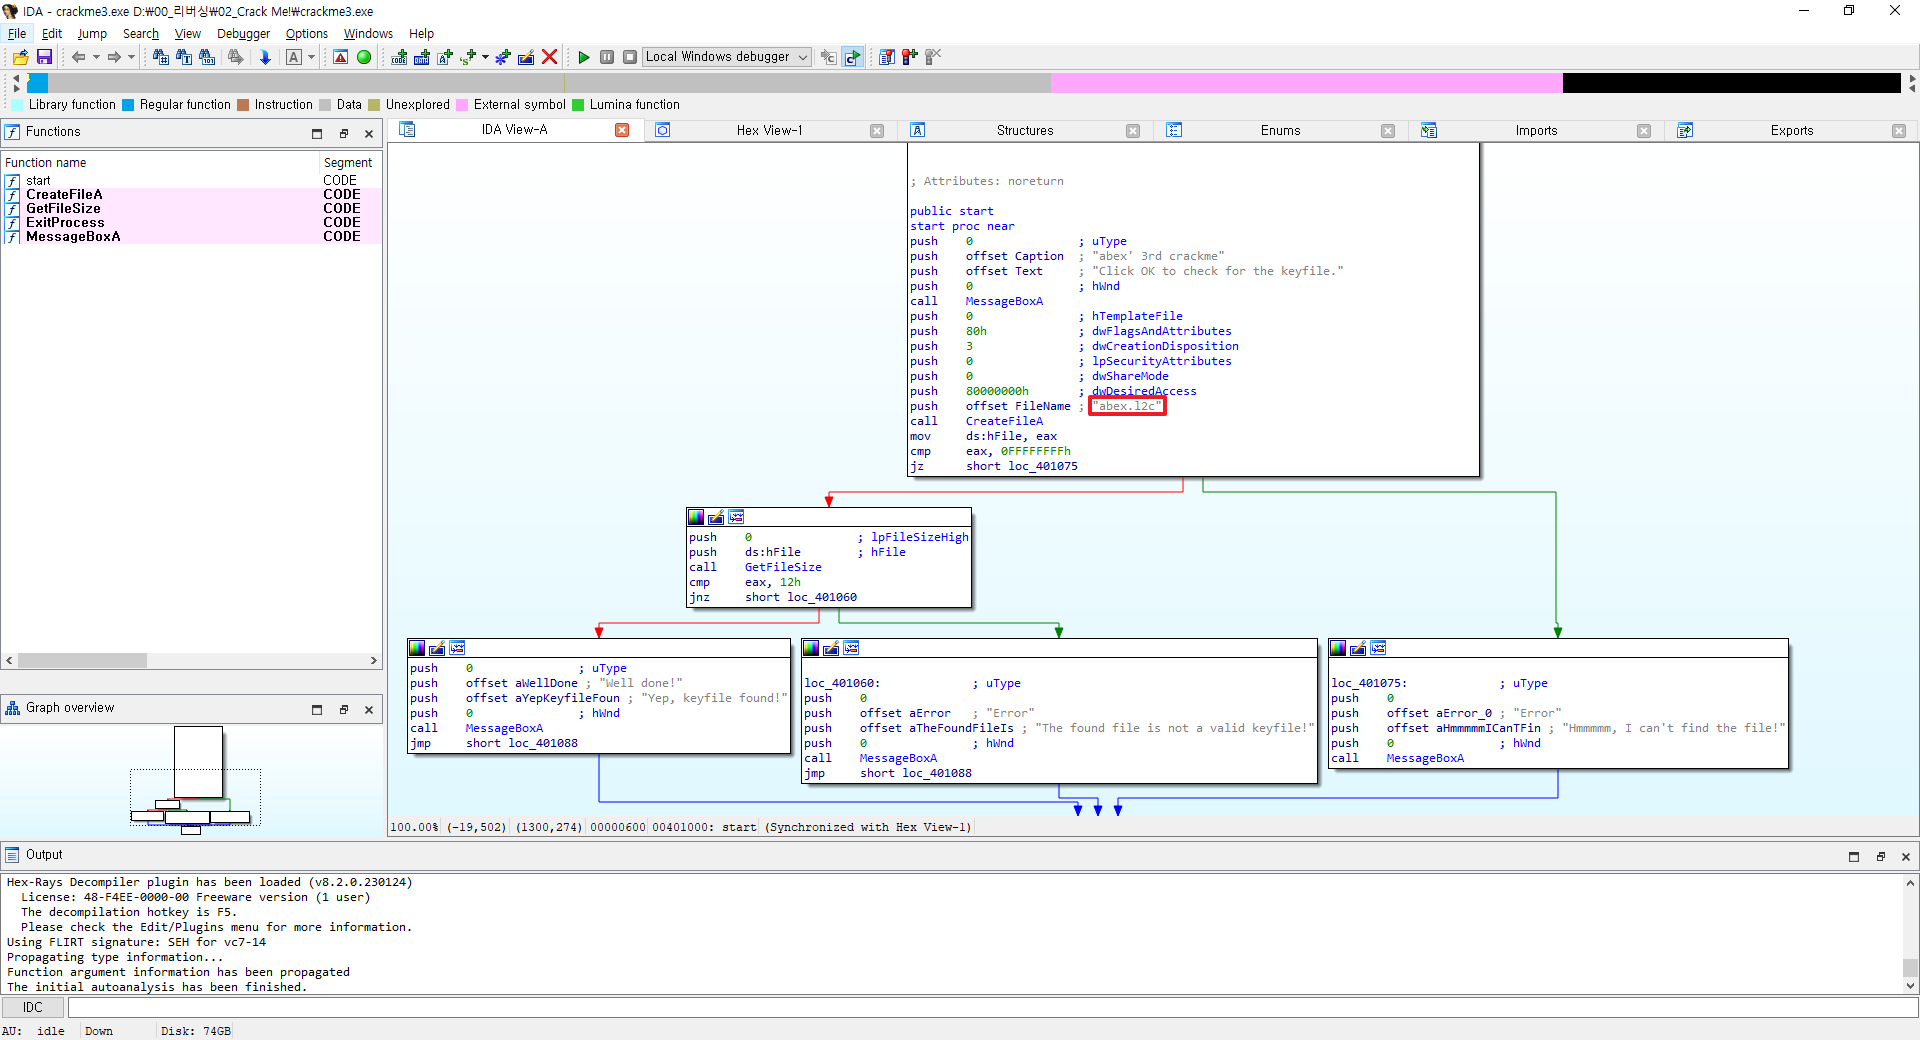The height and width of the screenshot is (1040, 1920).
Task: Click the byte-sequence search binoculars icon
Action: tap(207, 57)
